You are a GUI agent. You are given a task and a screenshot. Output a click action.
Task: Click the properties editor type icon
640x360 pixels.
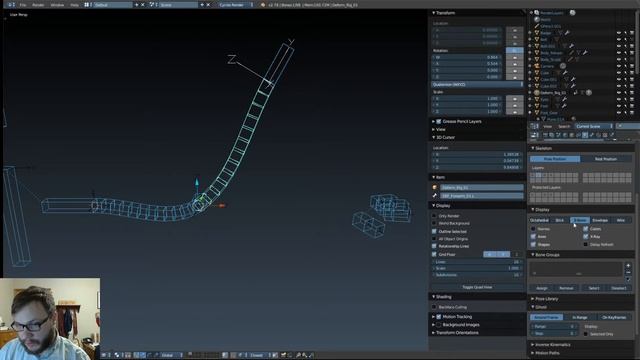[x=535, y=135]
